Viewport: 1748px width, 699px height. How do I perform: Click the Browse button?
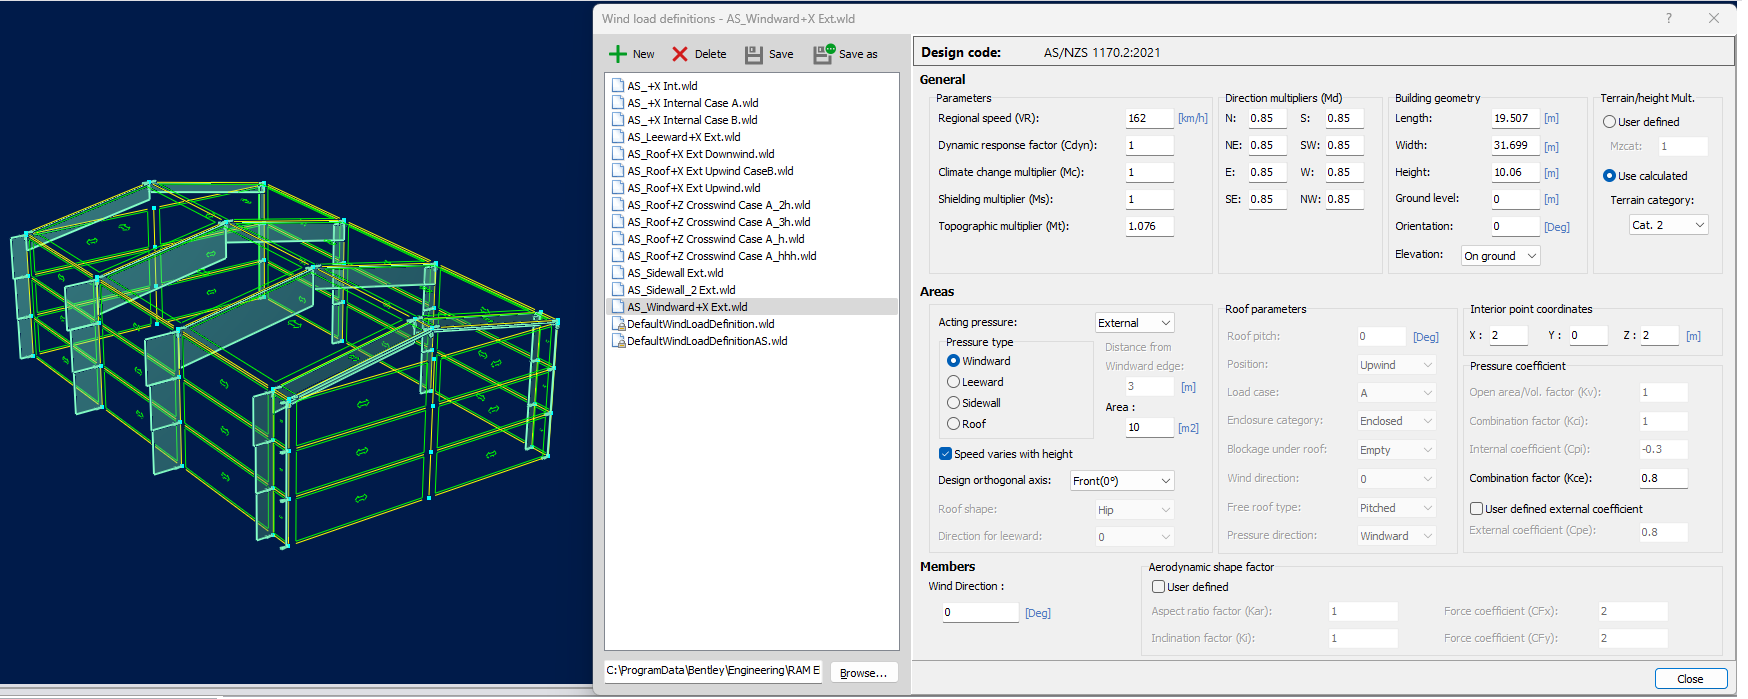pyautogui.click(x=863, y=673)
